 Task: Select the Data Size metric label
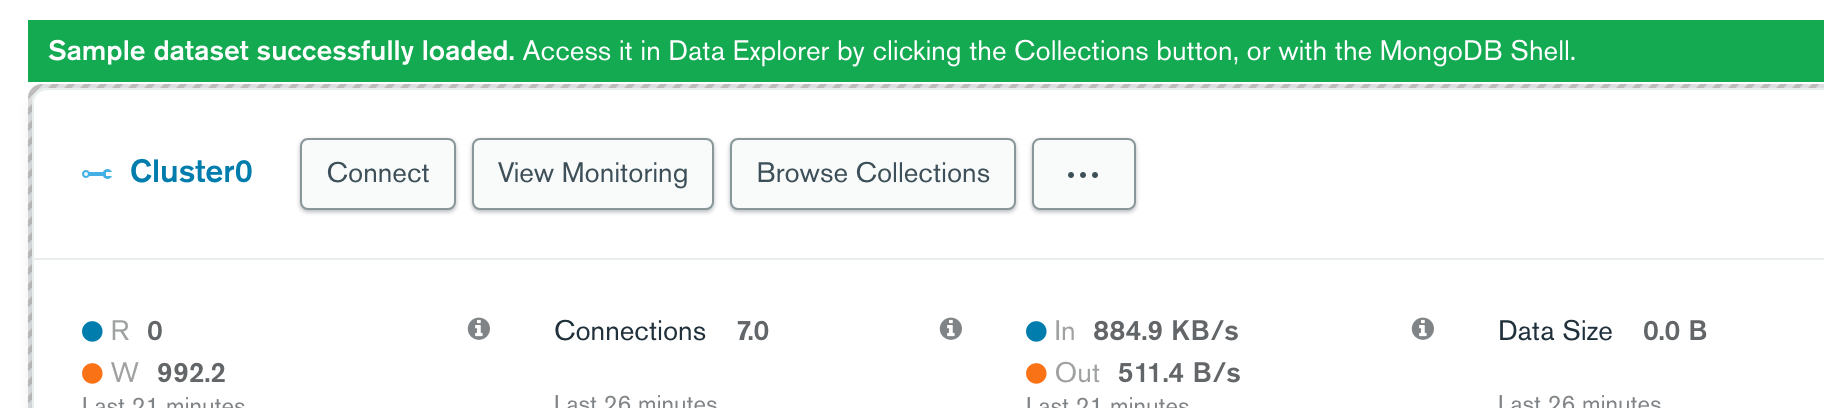coord(1555,331)
